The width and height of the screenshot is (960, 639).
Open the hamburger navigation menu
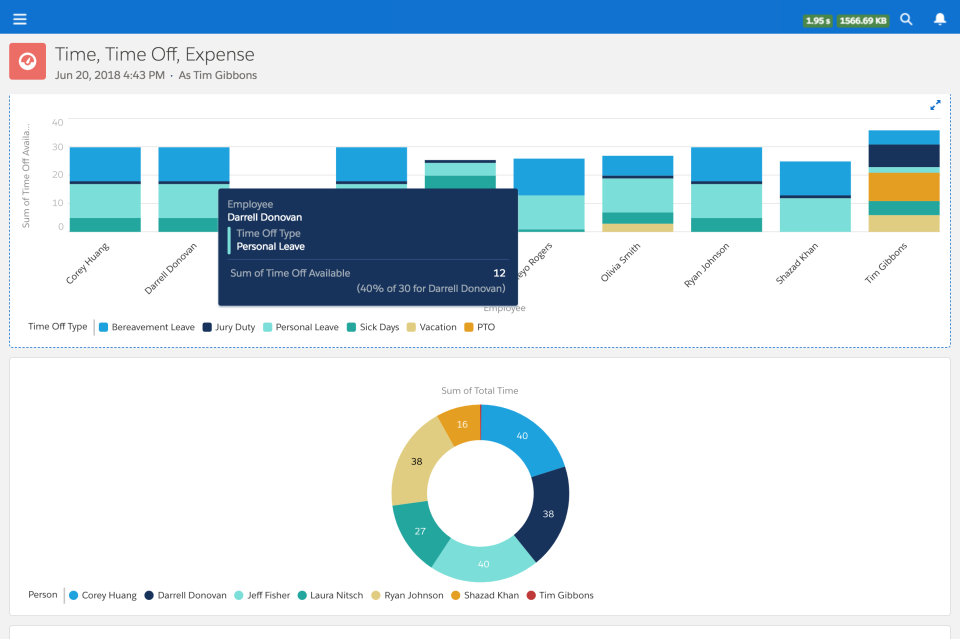tap(19, 18)
